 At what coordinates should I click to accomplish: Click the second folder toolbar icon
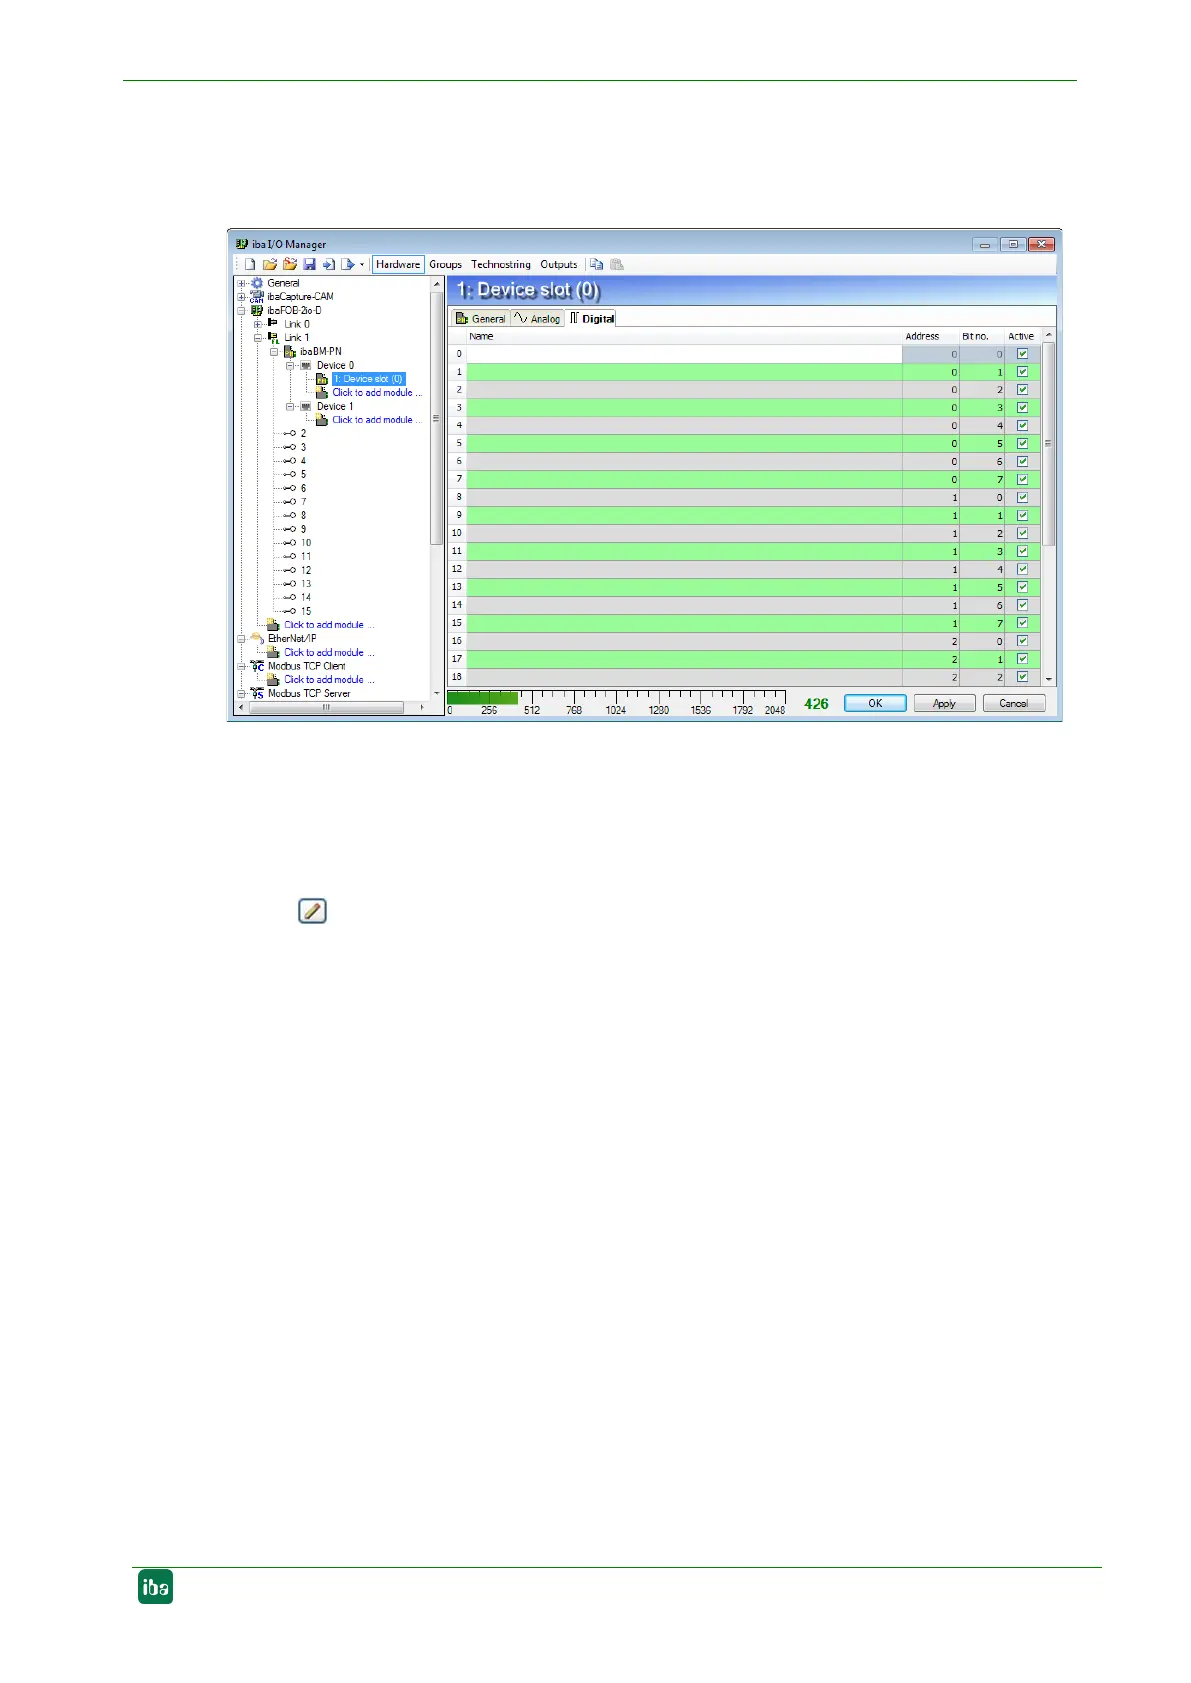coord(290,265)
